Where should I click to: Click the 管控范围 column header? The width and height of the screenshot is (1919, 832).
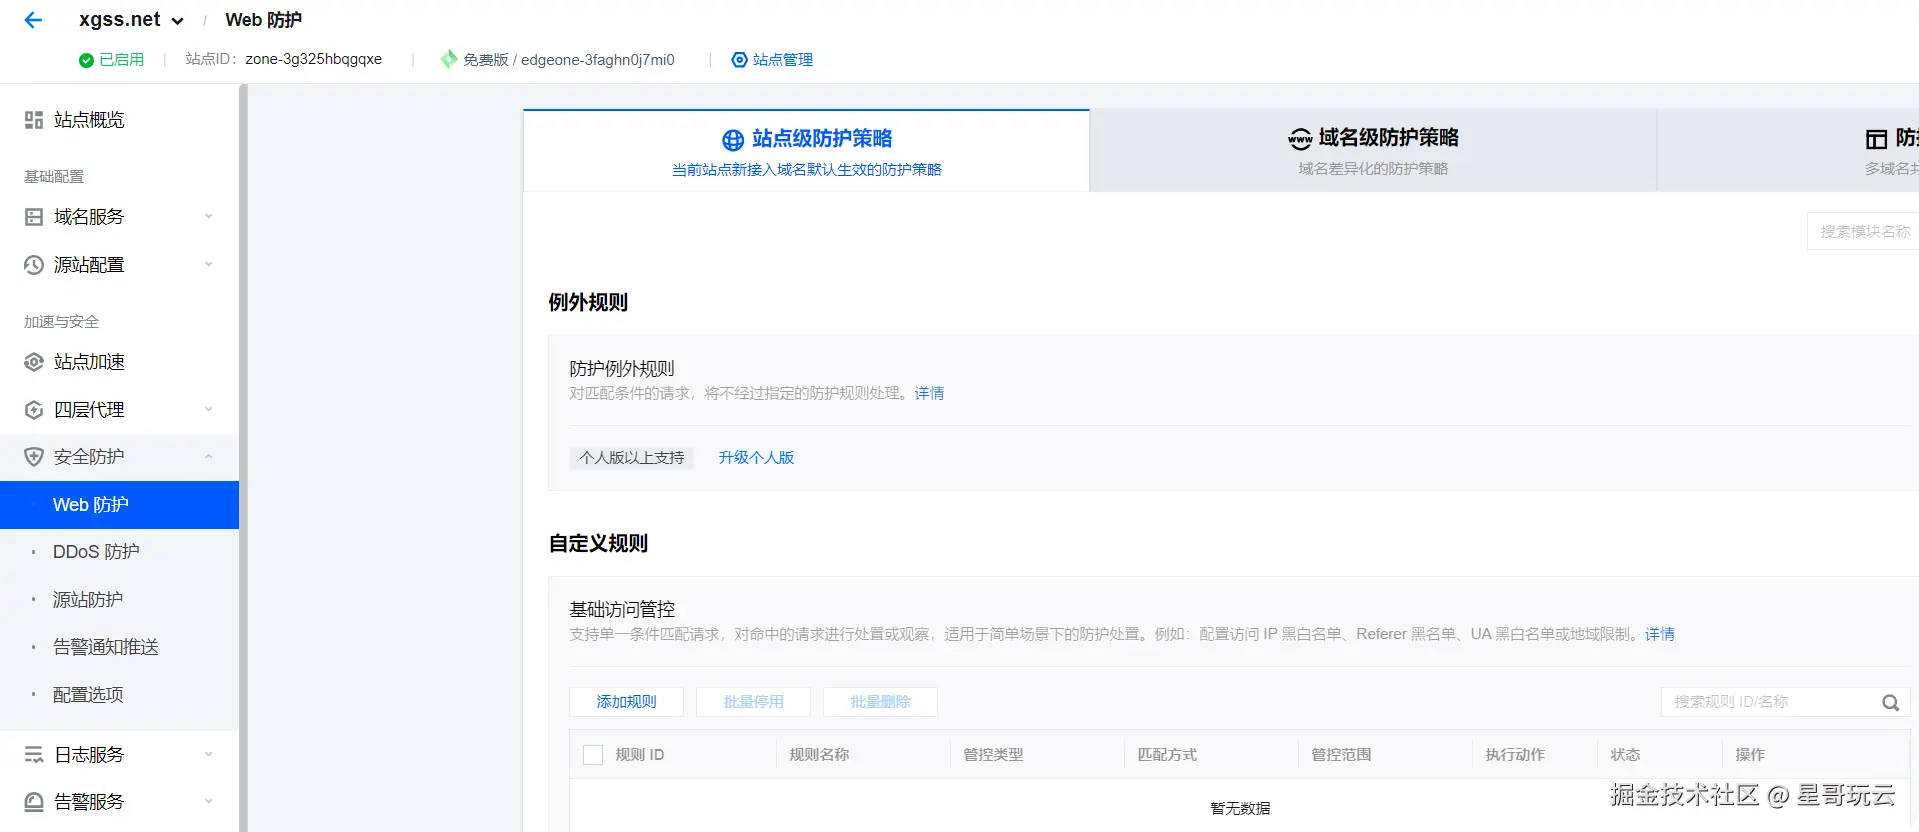(x=1341, y=755)
